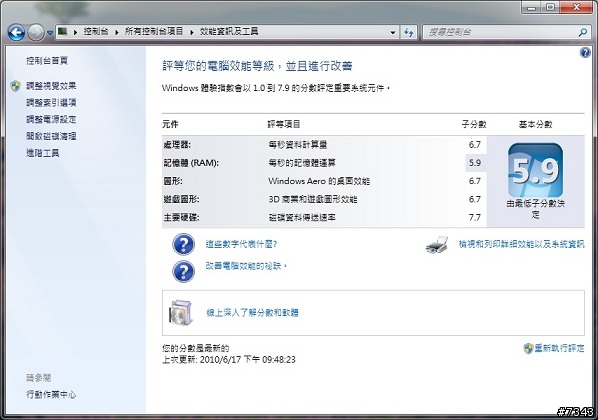Screen dimensions: 598x420
Task: Select the 記憶體 (RAM) row label
Action: 191,163
